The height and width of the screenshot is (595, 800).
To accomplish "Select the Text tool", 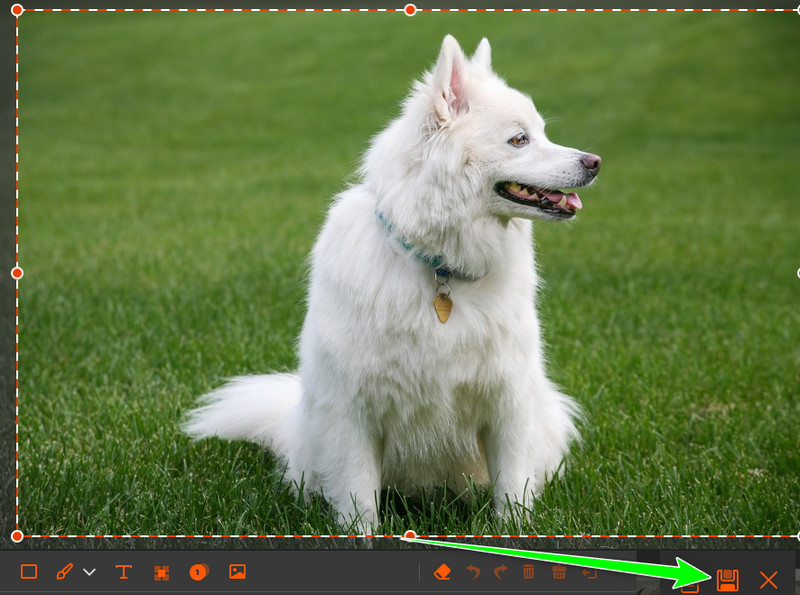I will point(123,572).
